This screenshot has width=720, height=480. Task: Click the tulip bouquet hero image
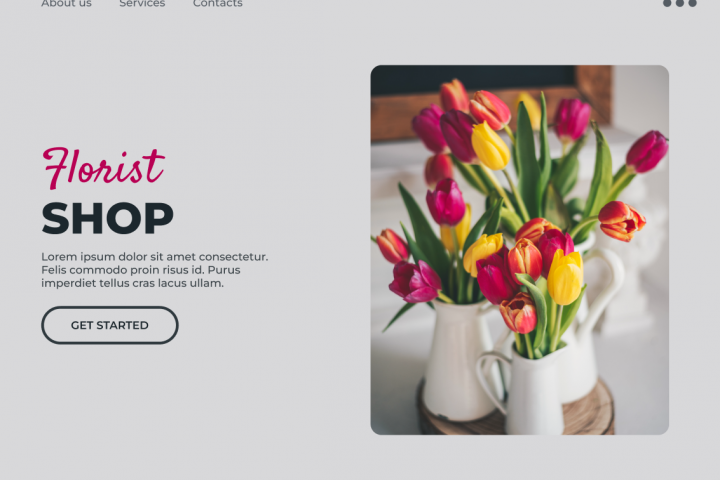point(519,250)
